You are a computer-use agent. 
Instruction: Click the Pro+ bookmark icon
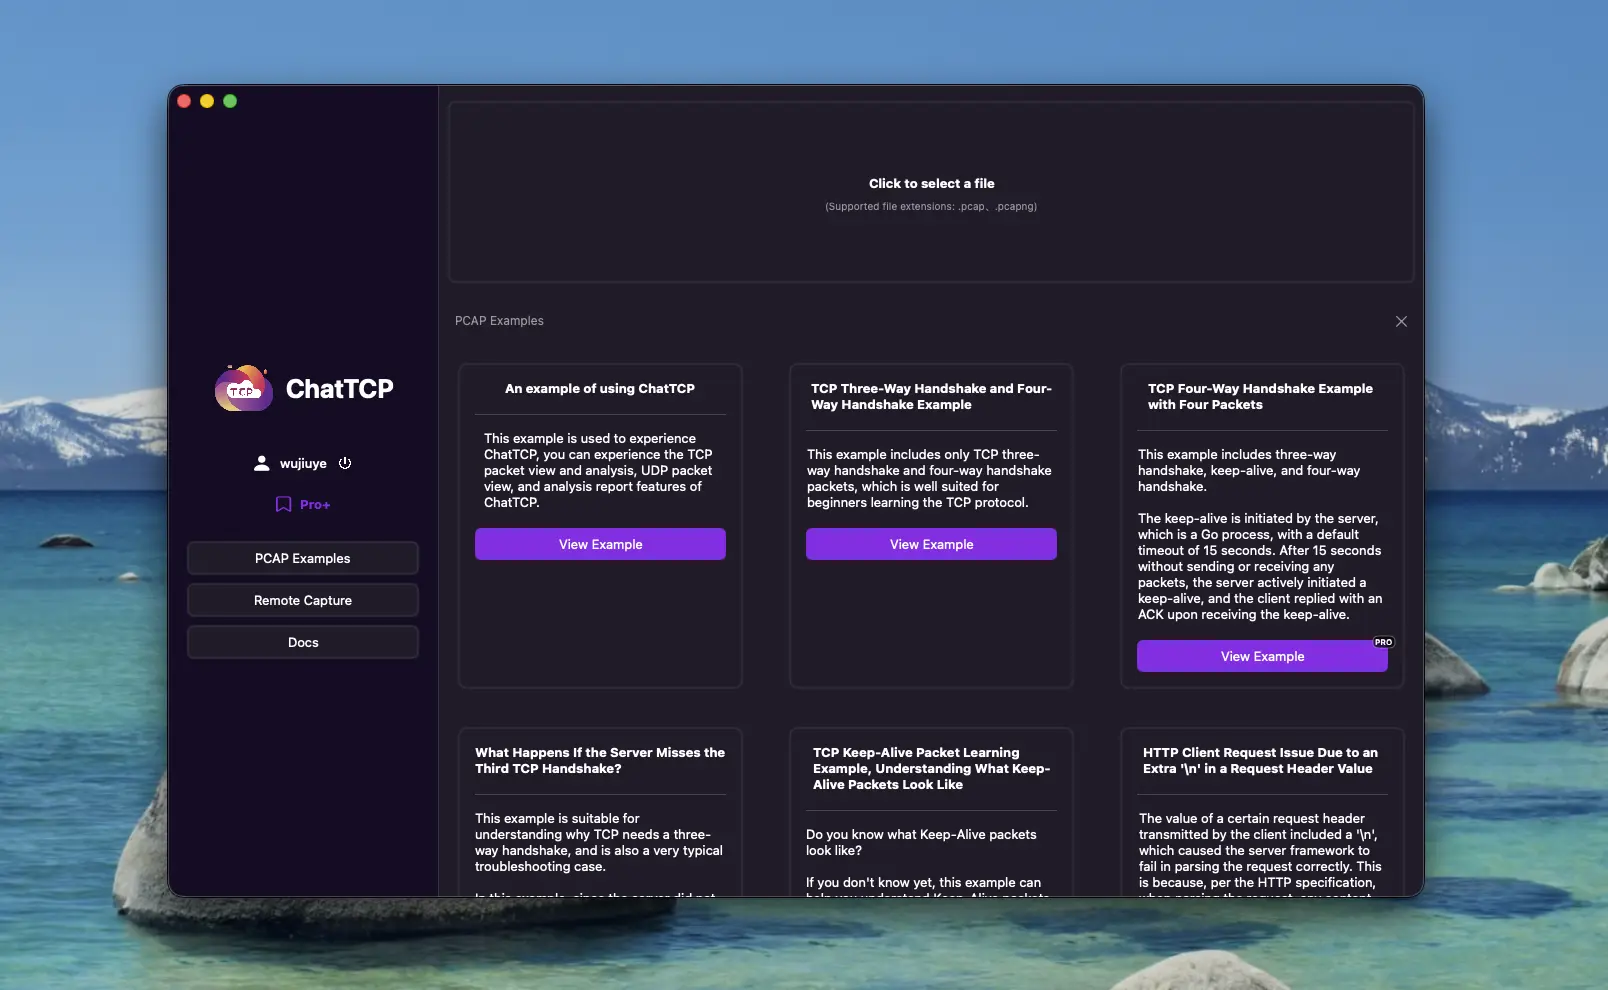tap(283, 504)
